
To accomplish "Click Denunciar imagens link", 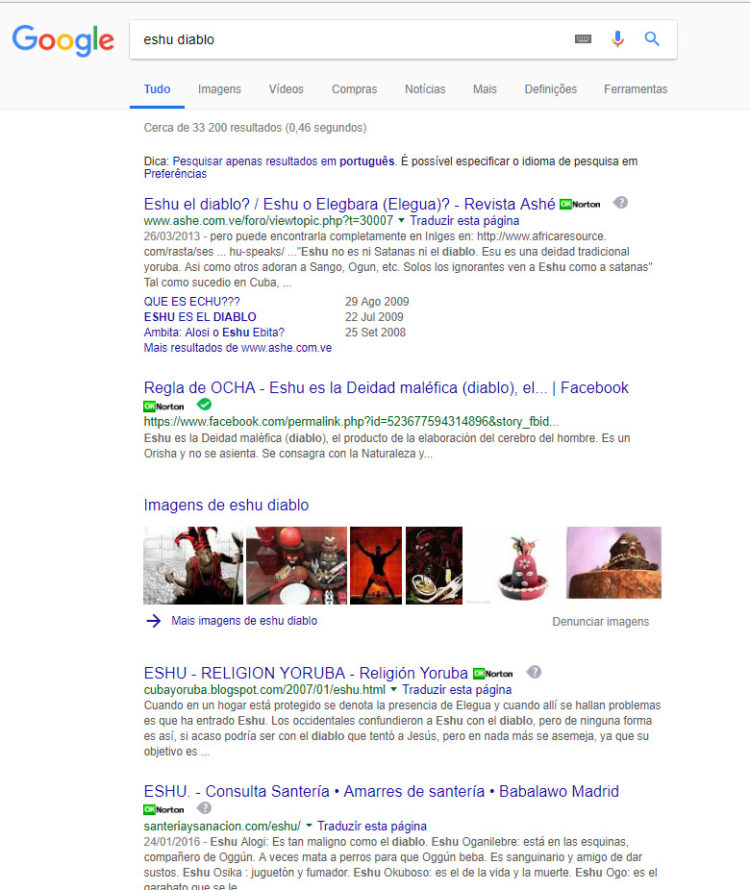I will pyautogui.click(x=601, y=622).
